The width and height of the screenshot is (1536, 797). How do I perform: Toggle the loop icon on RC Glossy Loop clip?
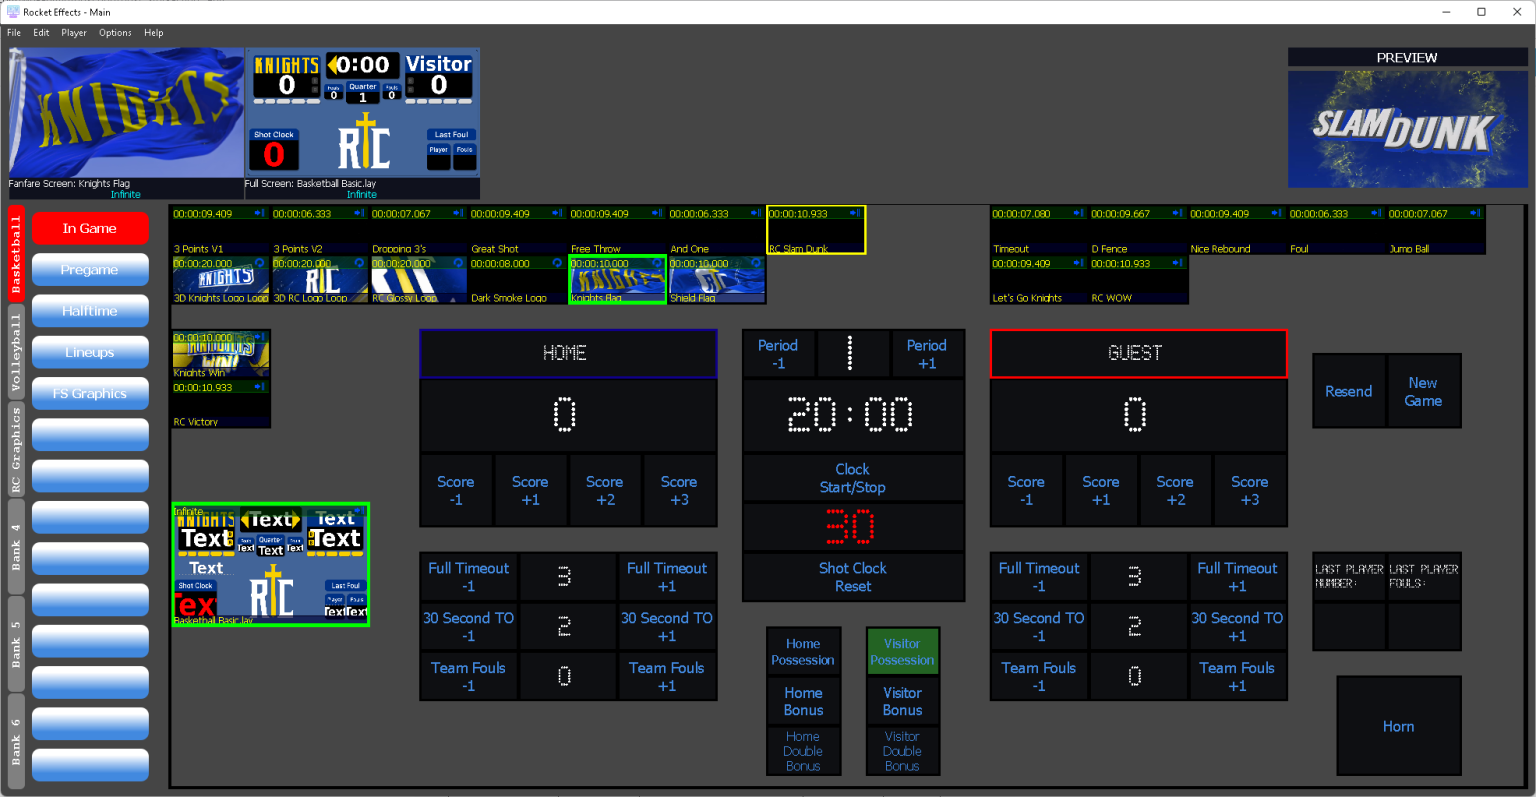point(456,263)
